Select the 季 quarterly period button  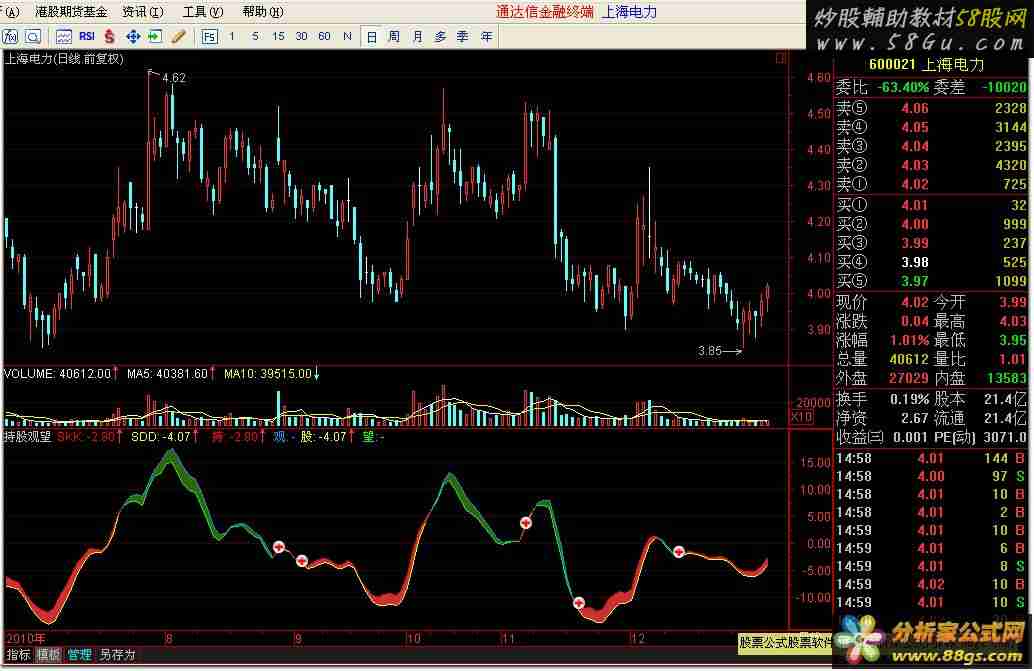(463, 37)
